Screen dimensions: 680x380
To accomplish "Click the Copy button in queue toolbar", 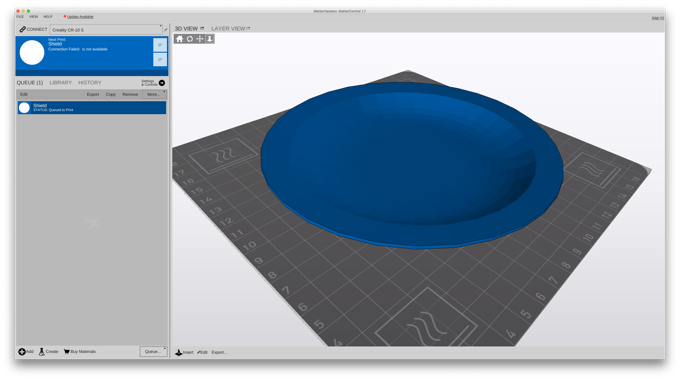I will tap(111, 94).
